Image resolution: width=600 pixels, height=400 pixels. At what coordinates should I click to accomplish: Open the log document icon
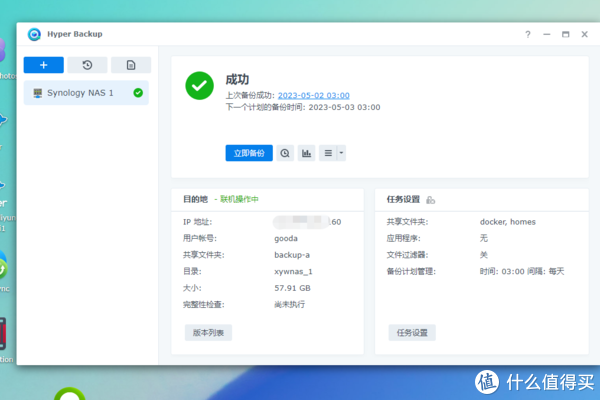tap(131, 65)
